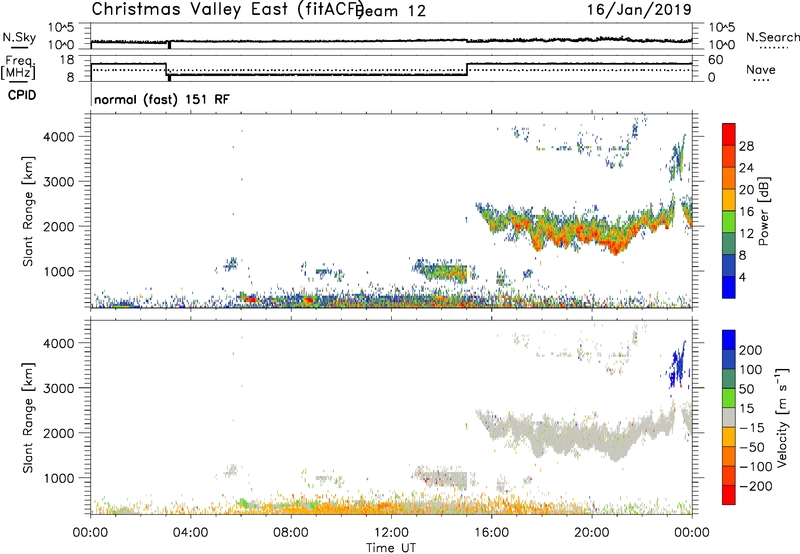Click the 20:00 time axis label
The image size is (800, 554).
click(x=591, y=533)
